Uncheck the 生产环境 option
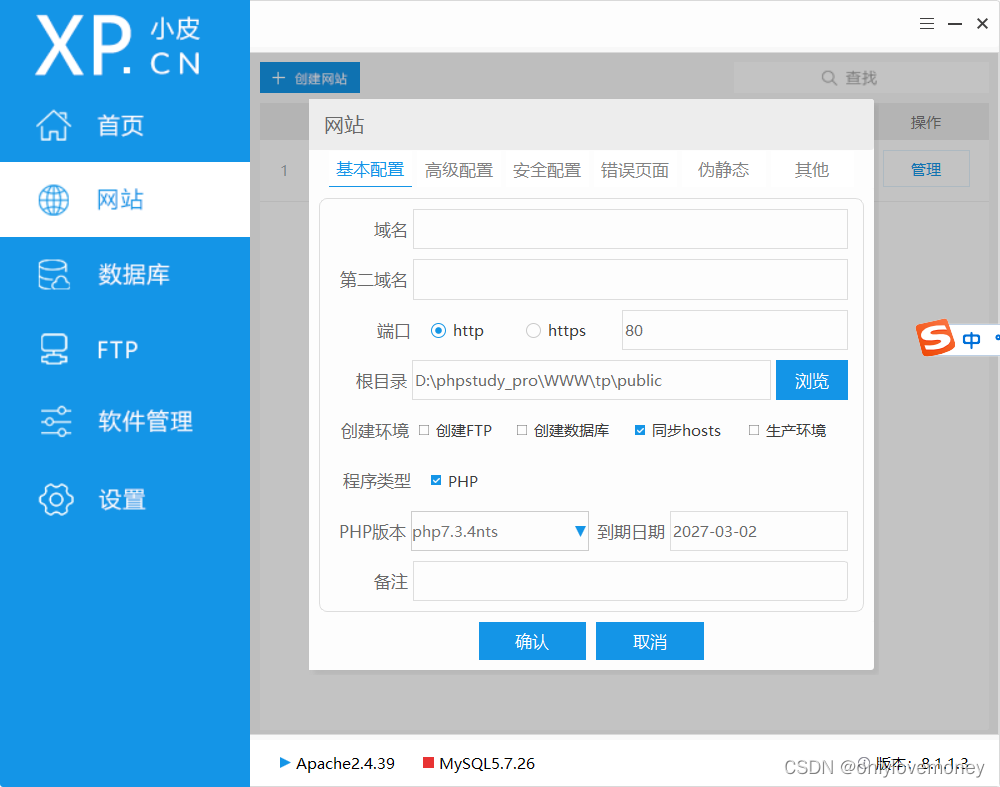The width and height of the screenshot is (1000, 787). pos(753,430)
